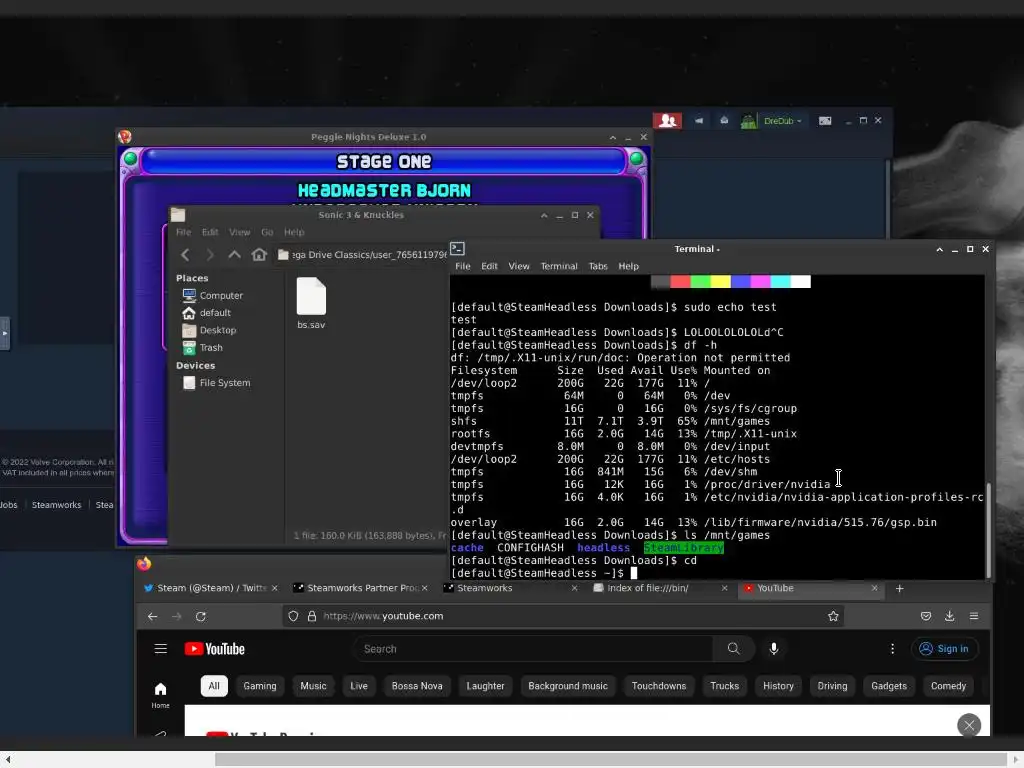The width and height of the screenshot is (1024, 768).
Task: Open Firefox hamburger menu
Action: [x=974, y=616]
